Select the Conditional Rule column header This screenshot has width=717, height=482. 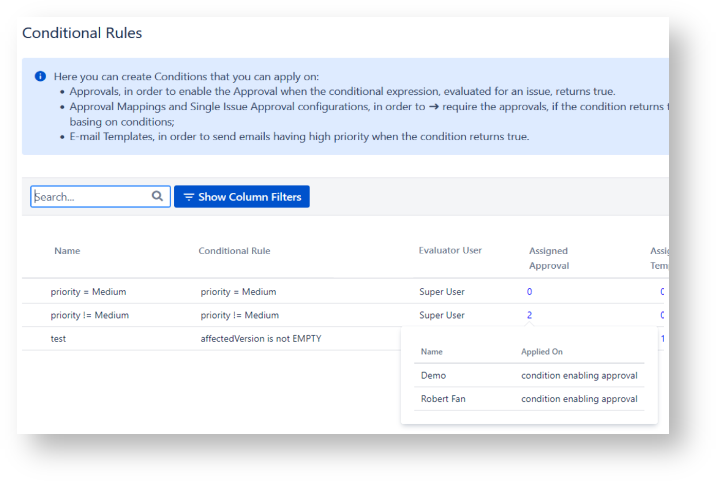tap(234, 251)
